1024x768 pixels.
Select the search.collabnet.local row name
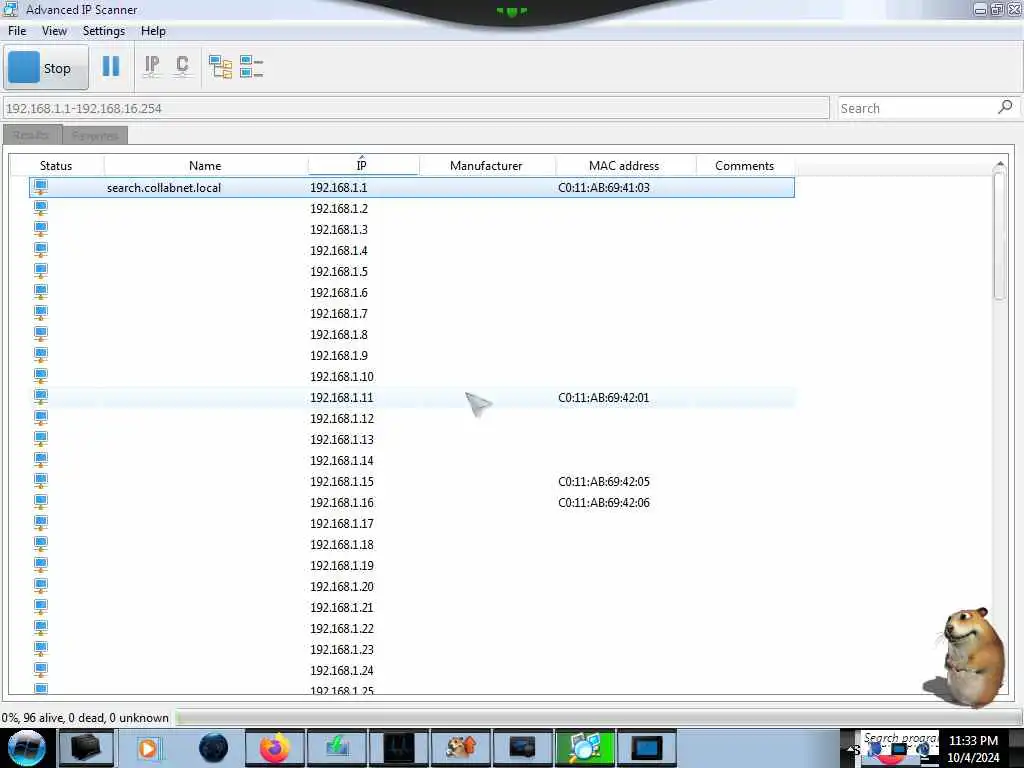164,187
